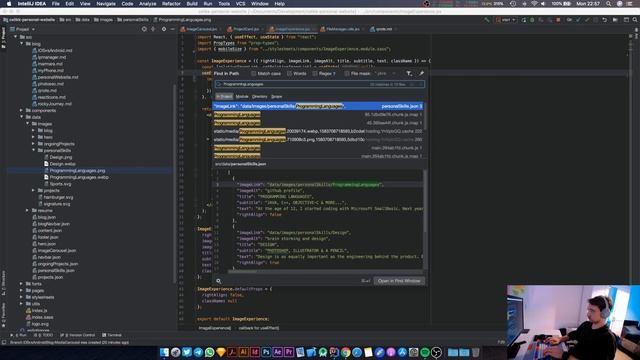
Task: Open the VCS menu
Action: click(240, 4)
